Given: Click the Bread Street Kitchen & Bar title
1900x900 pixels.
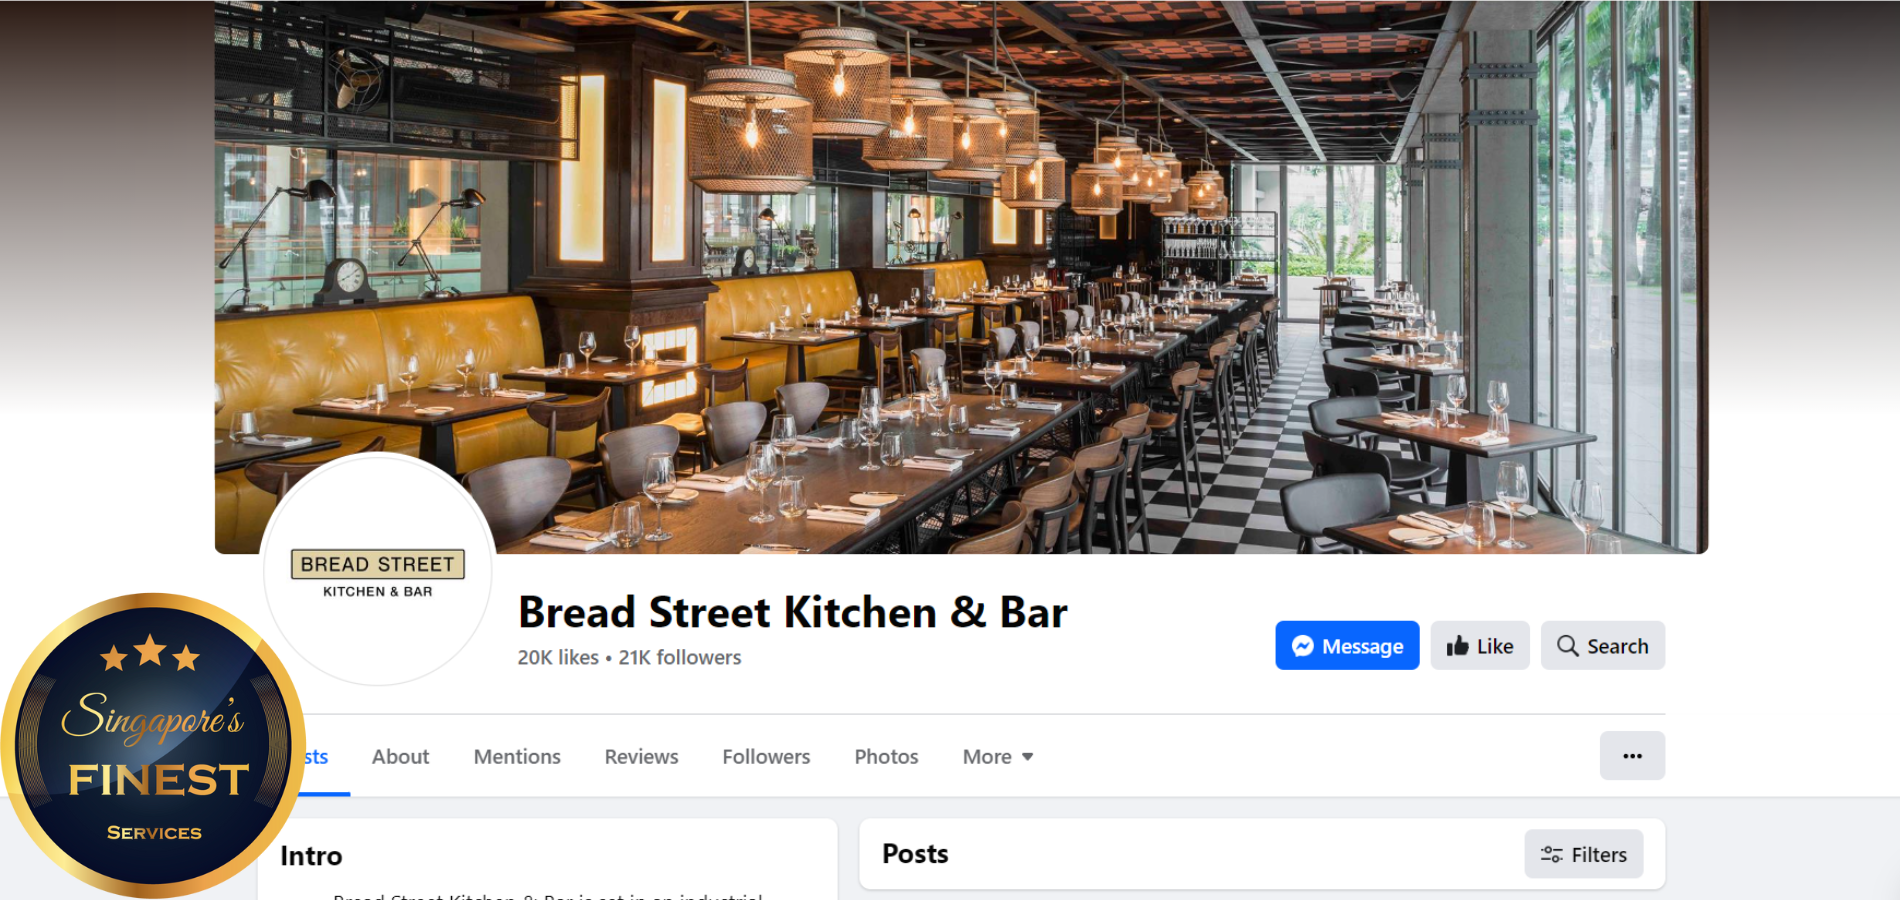Looking at the screenshot, I should [792, 612].
